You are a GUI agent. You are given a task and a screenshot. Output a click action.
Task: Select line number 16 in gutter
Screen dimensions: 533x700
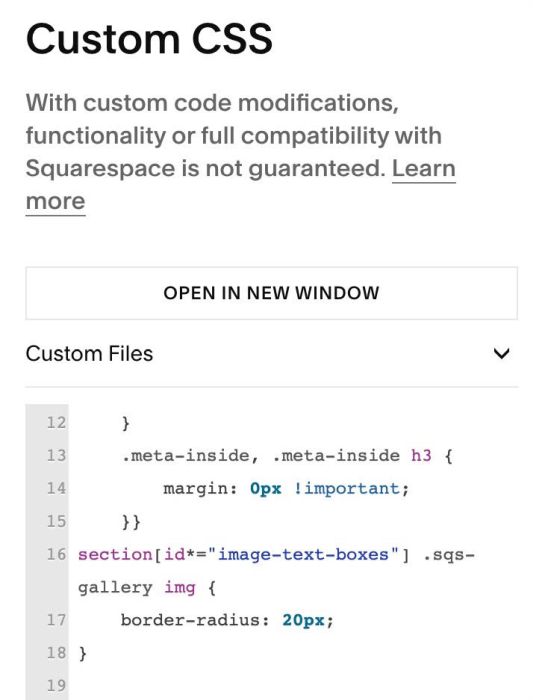pos(56,554)
